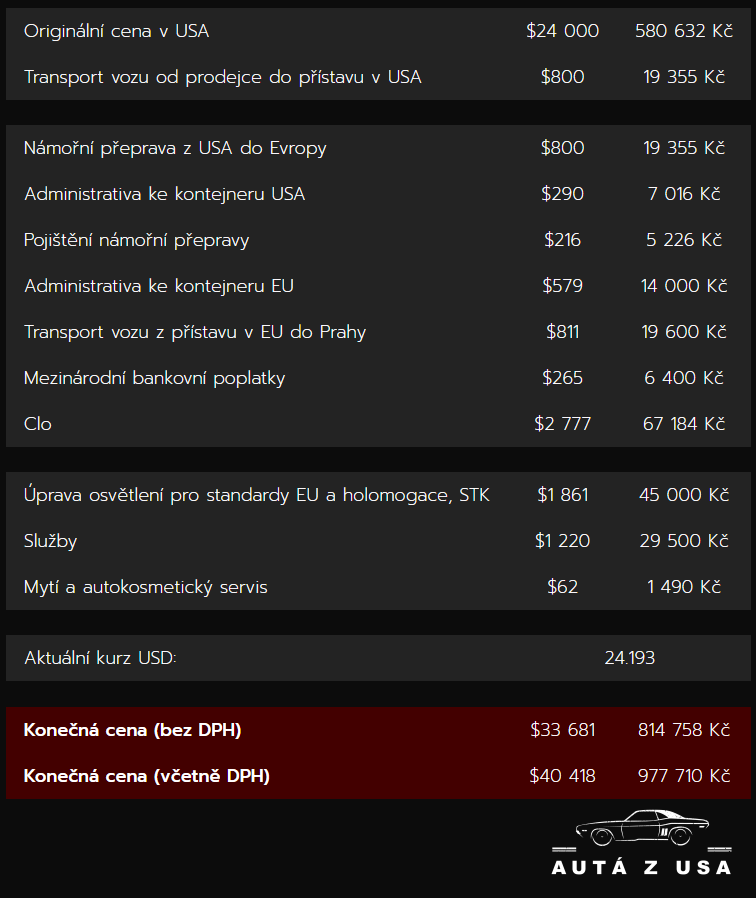Click the 24.193 USD exchange rate value
This screenshot has width=756, height=898.
click(629, 658)
